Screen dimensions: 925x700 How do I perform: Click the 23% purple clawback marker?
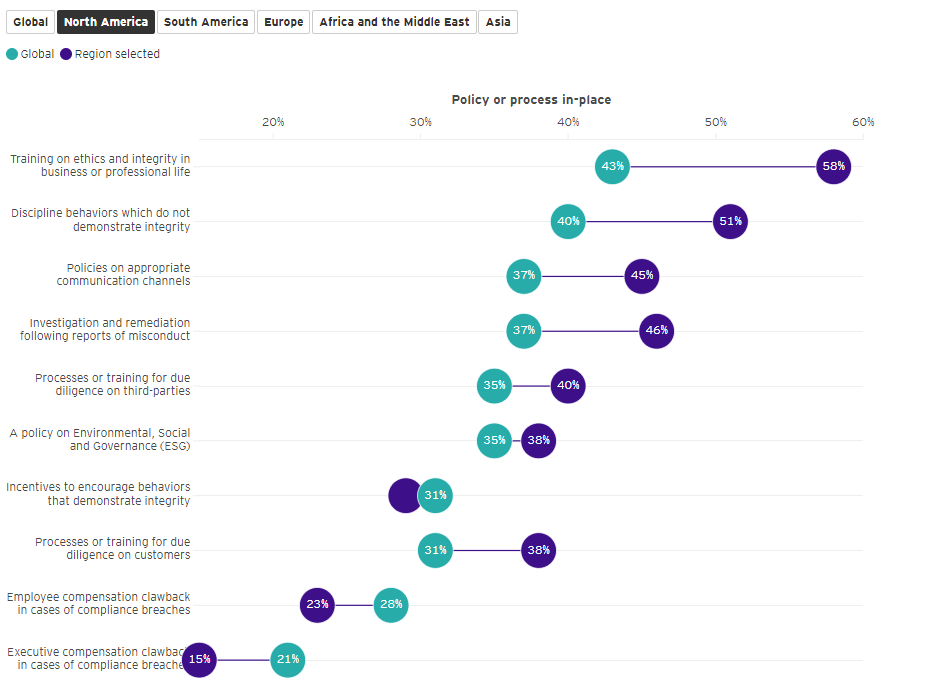pos(317,605)
